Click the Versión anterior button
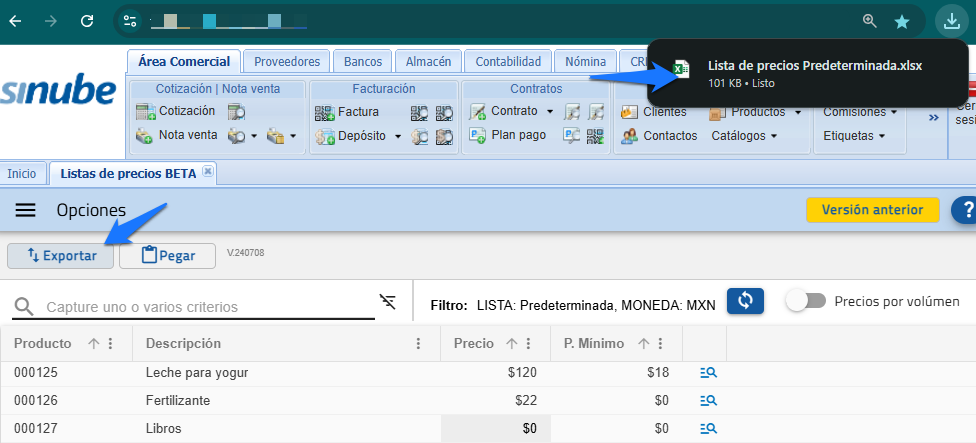 point(872,210)
